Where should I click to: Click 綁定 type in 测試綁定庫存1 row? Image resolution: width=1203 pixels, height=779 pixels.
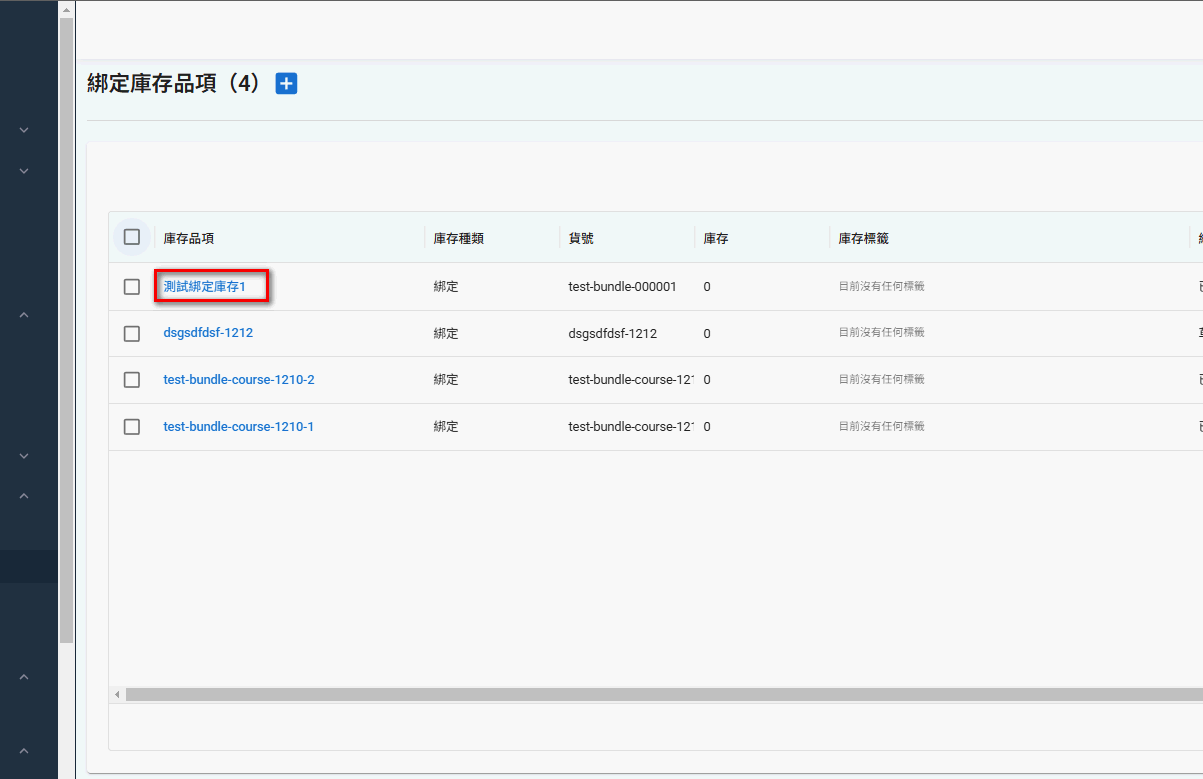[446, 286]
